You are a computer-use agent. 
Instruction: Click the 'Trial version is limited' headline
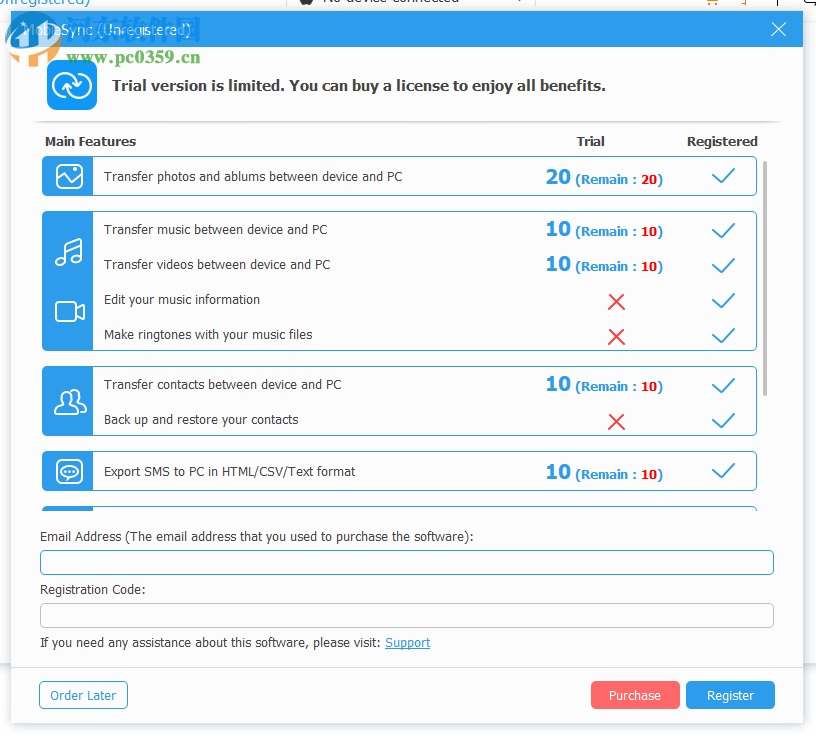(359, 86)
